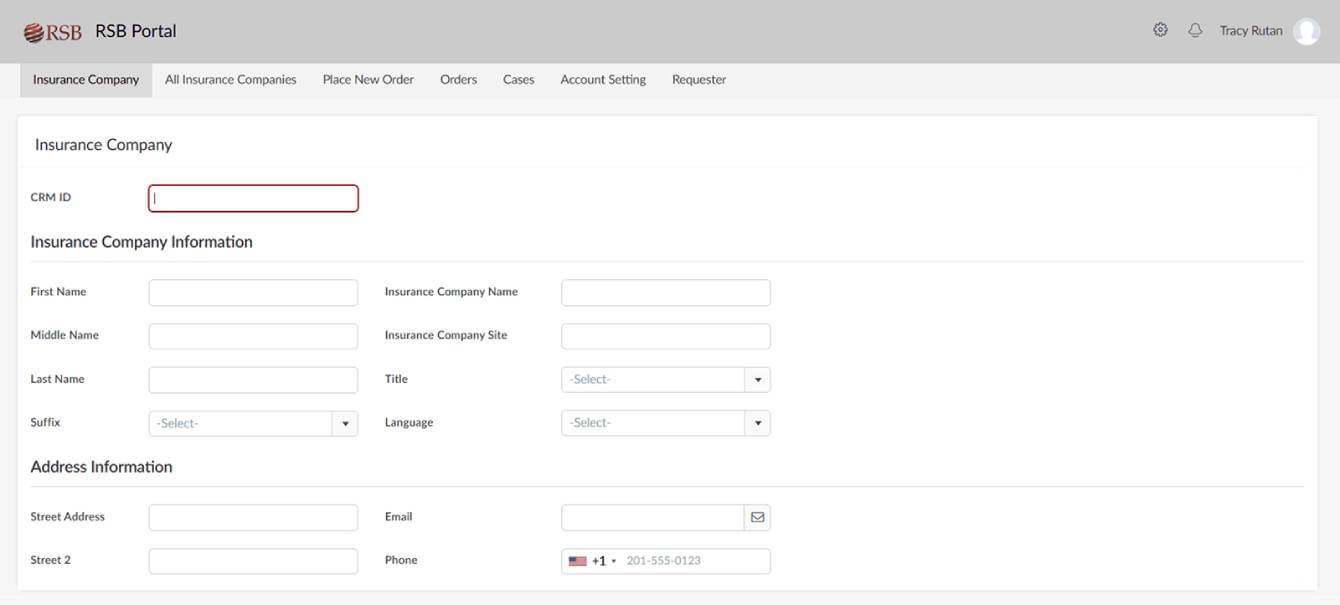The height and width of the screenshot is (605, 1340).
Task: Click into the Street Address field
Action: pos(253,517)
